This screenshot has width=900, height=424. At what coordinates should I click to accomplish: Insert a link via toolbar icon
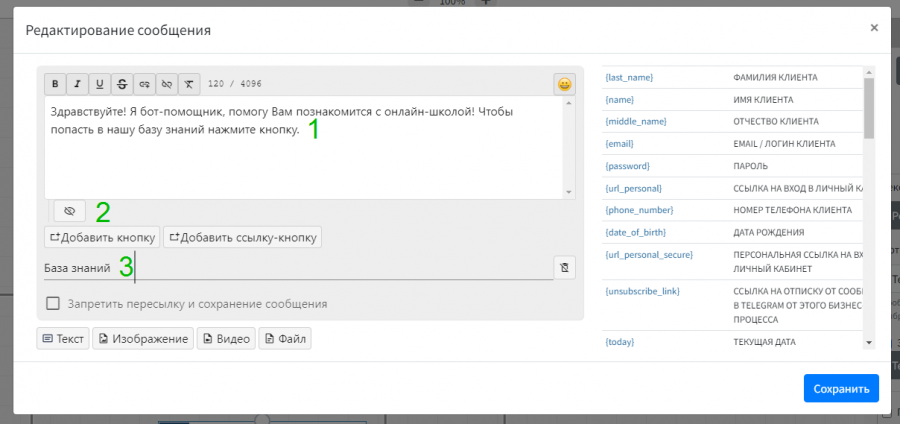145,84
